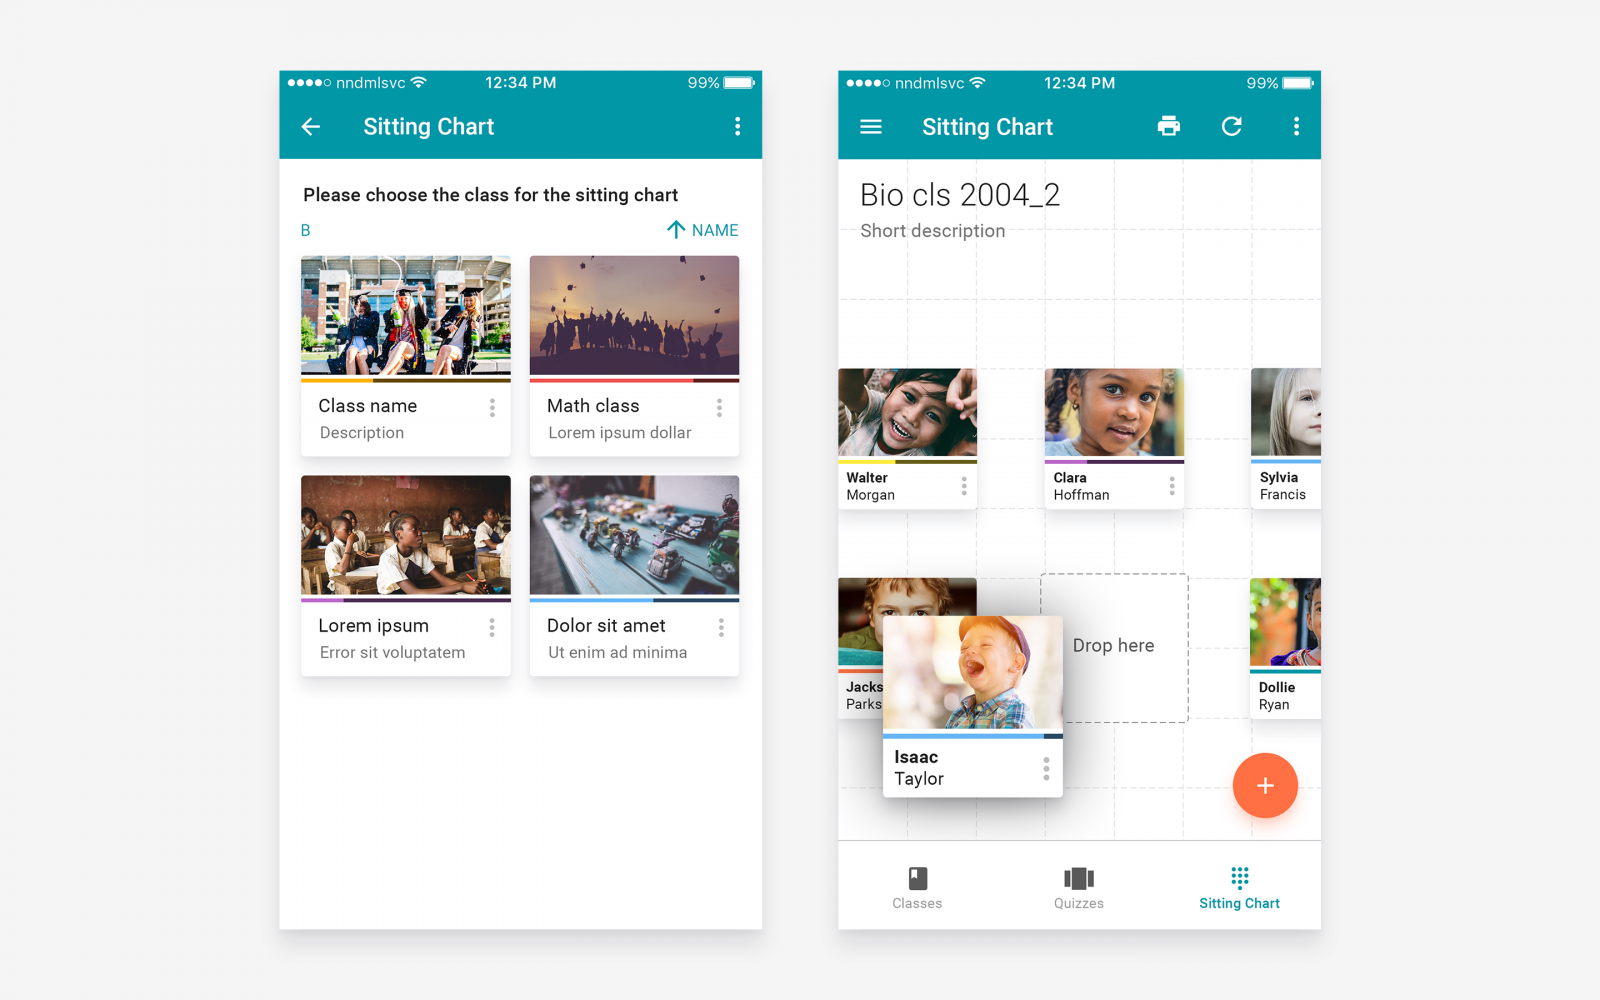Switch to the Quizzes tab
1600x1000 pixels.
pyautogui.click(x=1078, y=887)
